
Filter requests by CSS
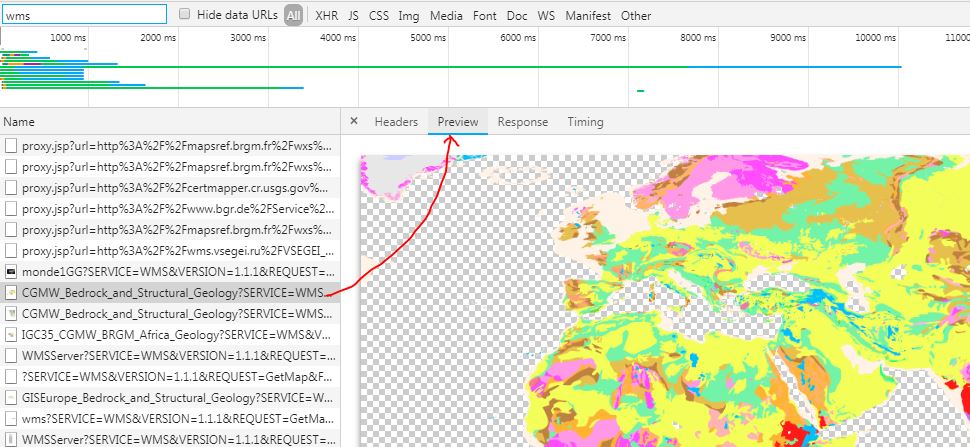click(x=379, y=16)
